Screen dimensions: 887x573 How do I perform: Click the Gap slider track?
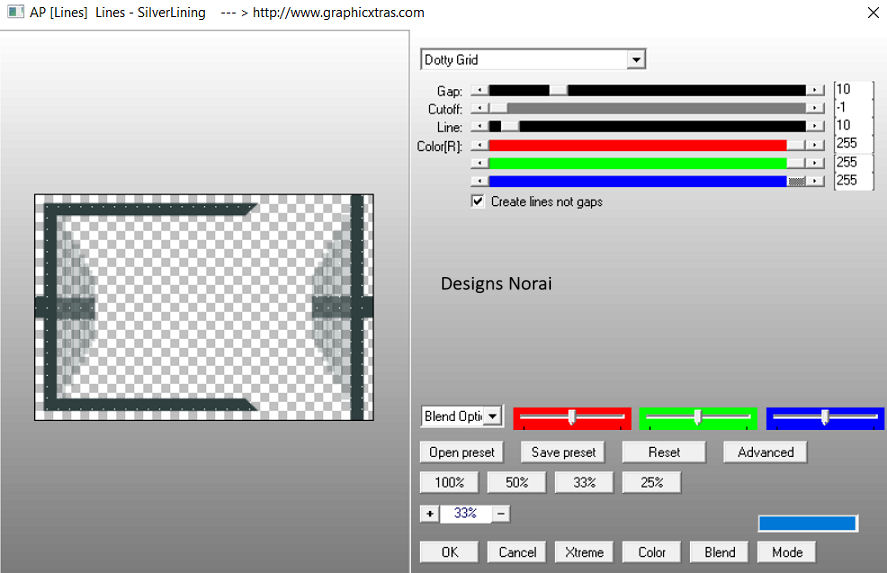(x=647, y=91)
